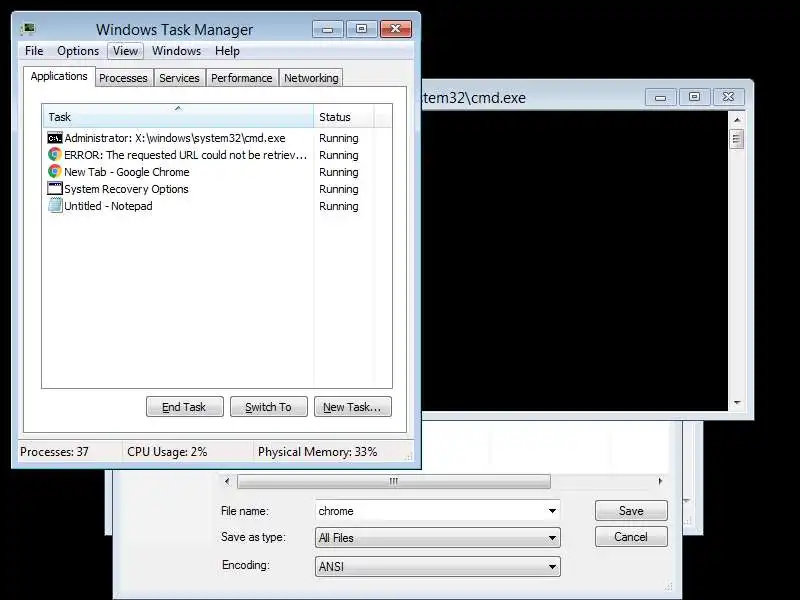Click the left scroll arrow in save dialog
800x600 pixels.
point(227,481)
